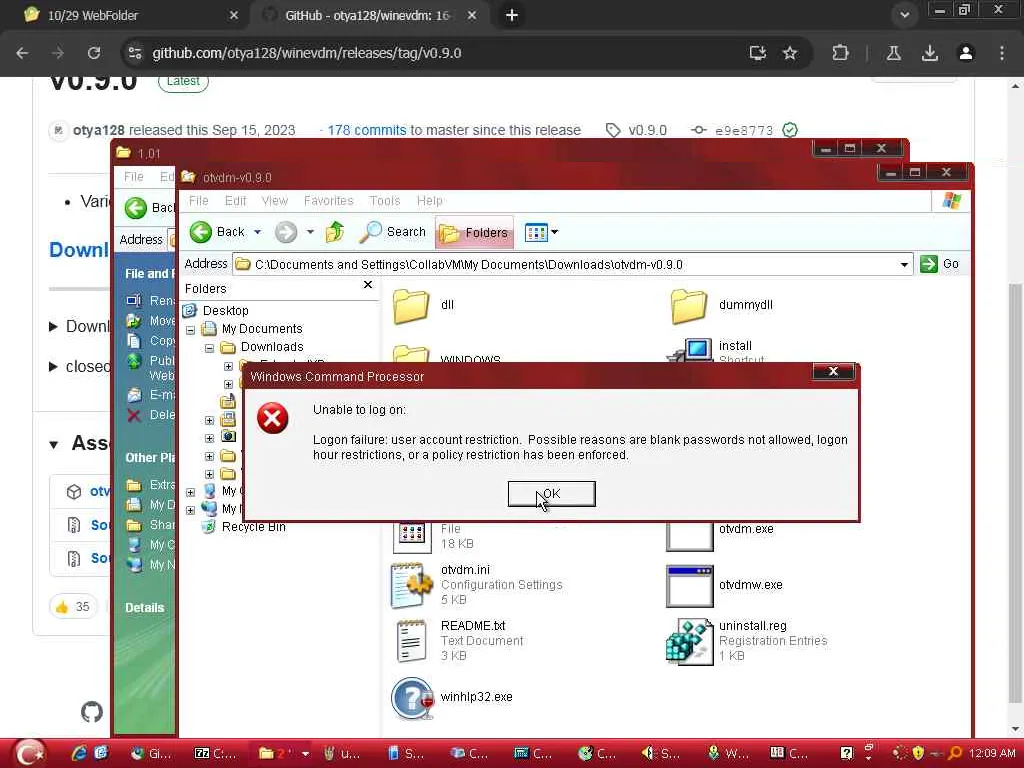
Task: Open the View menu
Action: click(x=275, y=200)
